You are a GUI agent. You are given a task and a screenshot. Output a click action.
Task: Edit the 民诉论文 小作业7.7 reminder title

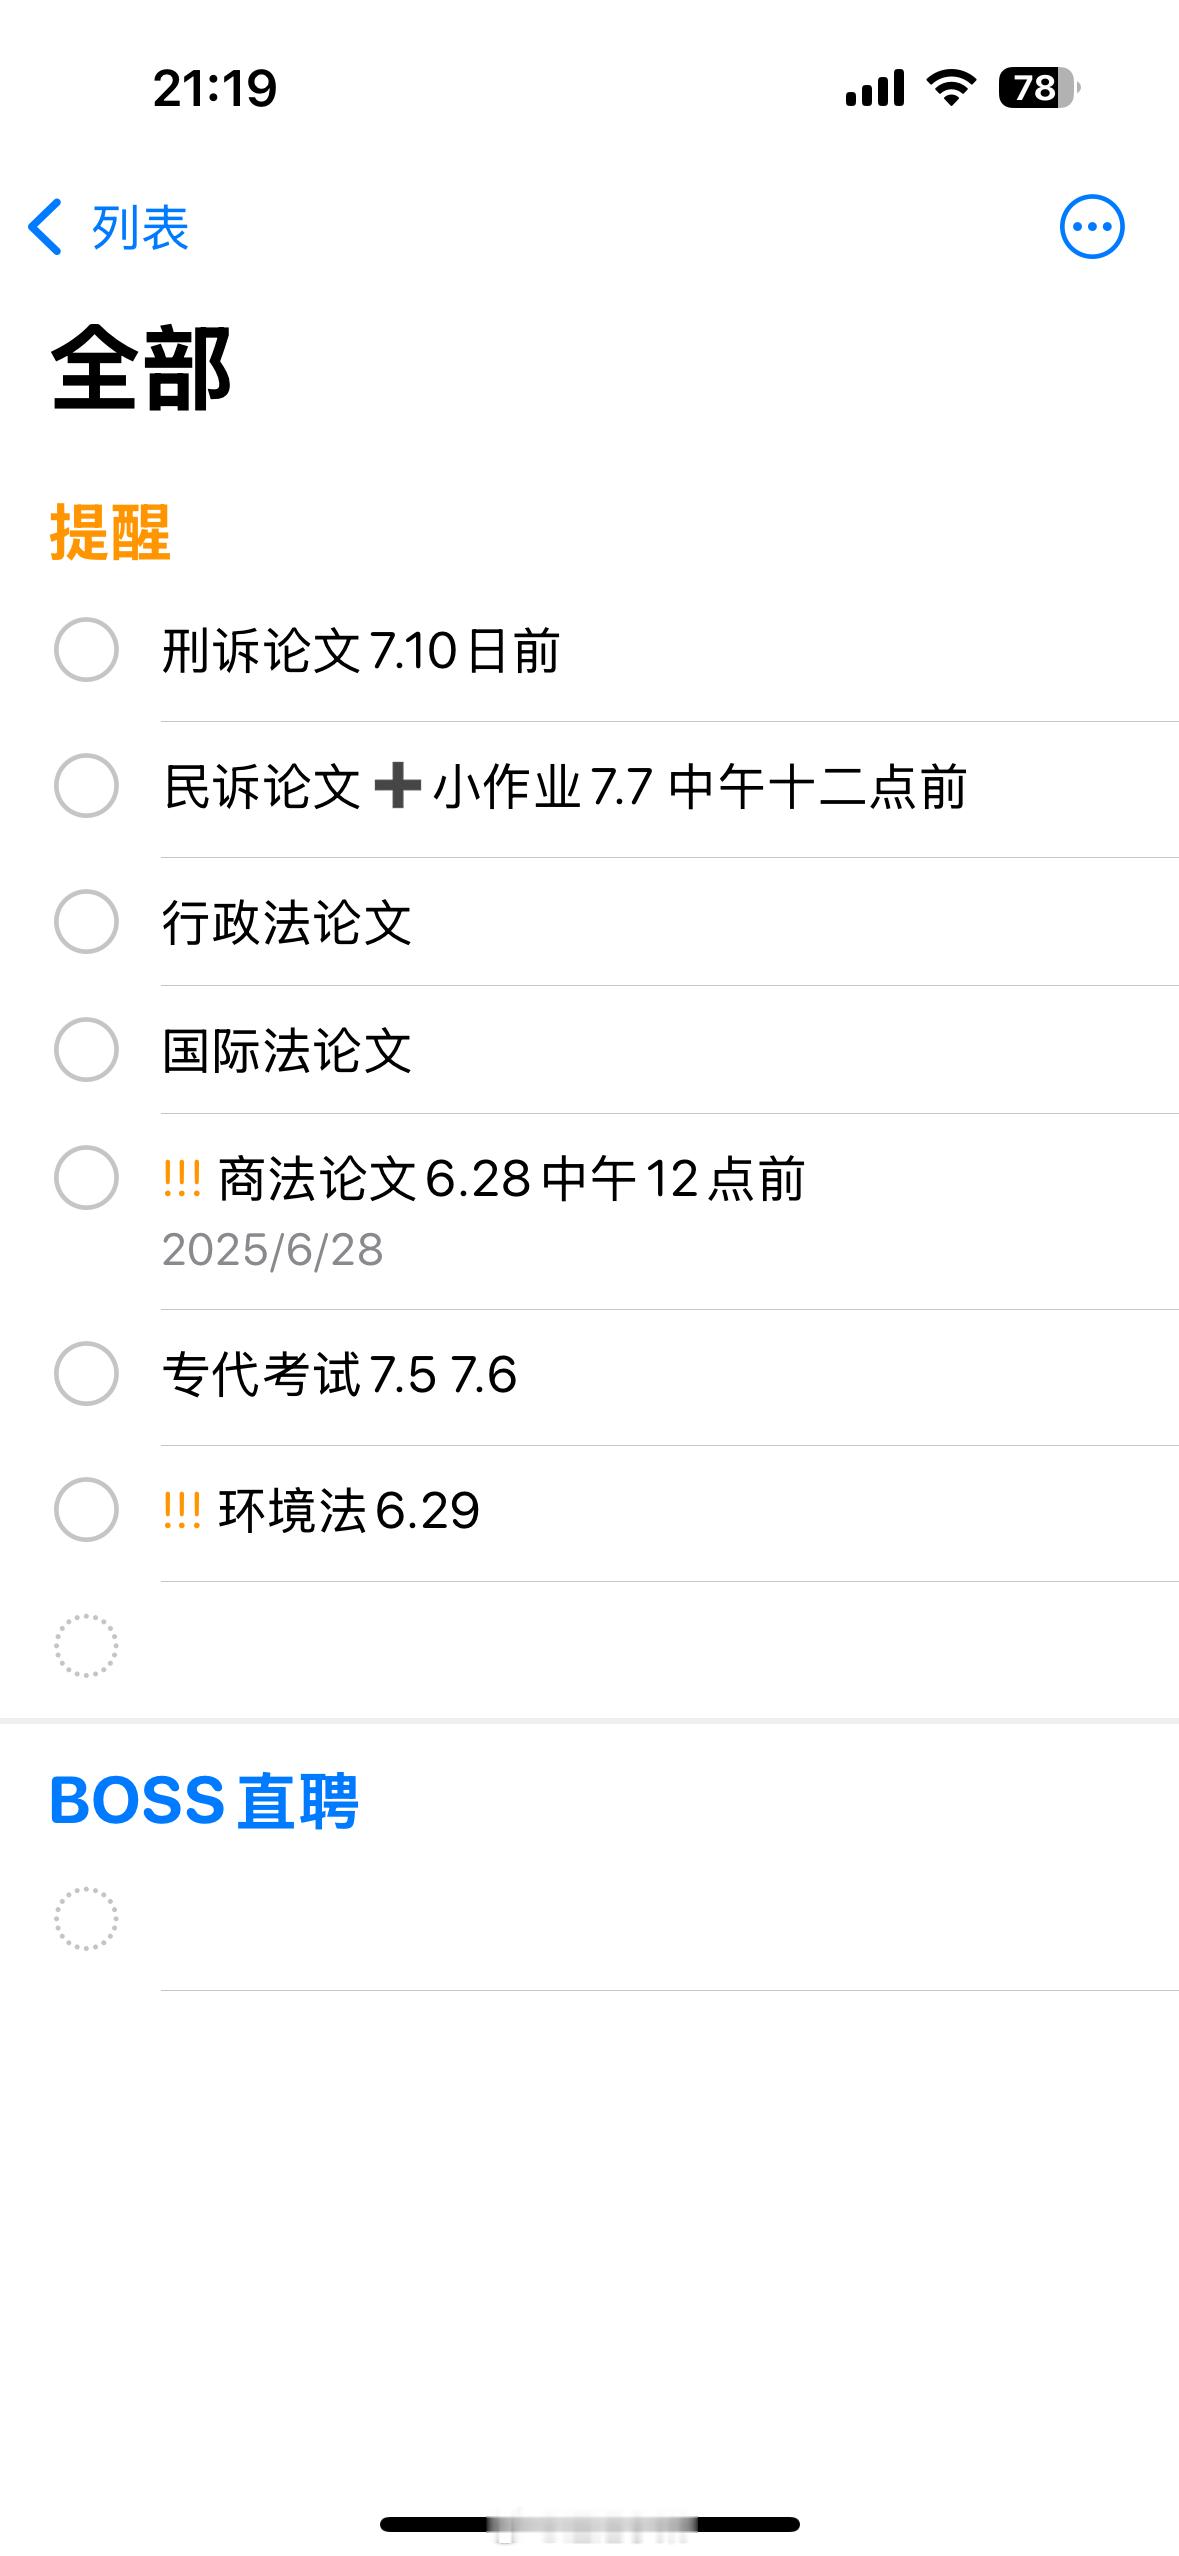pos(565,786)
